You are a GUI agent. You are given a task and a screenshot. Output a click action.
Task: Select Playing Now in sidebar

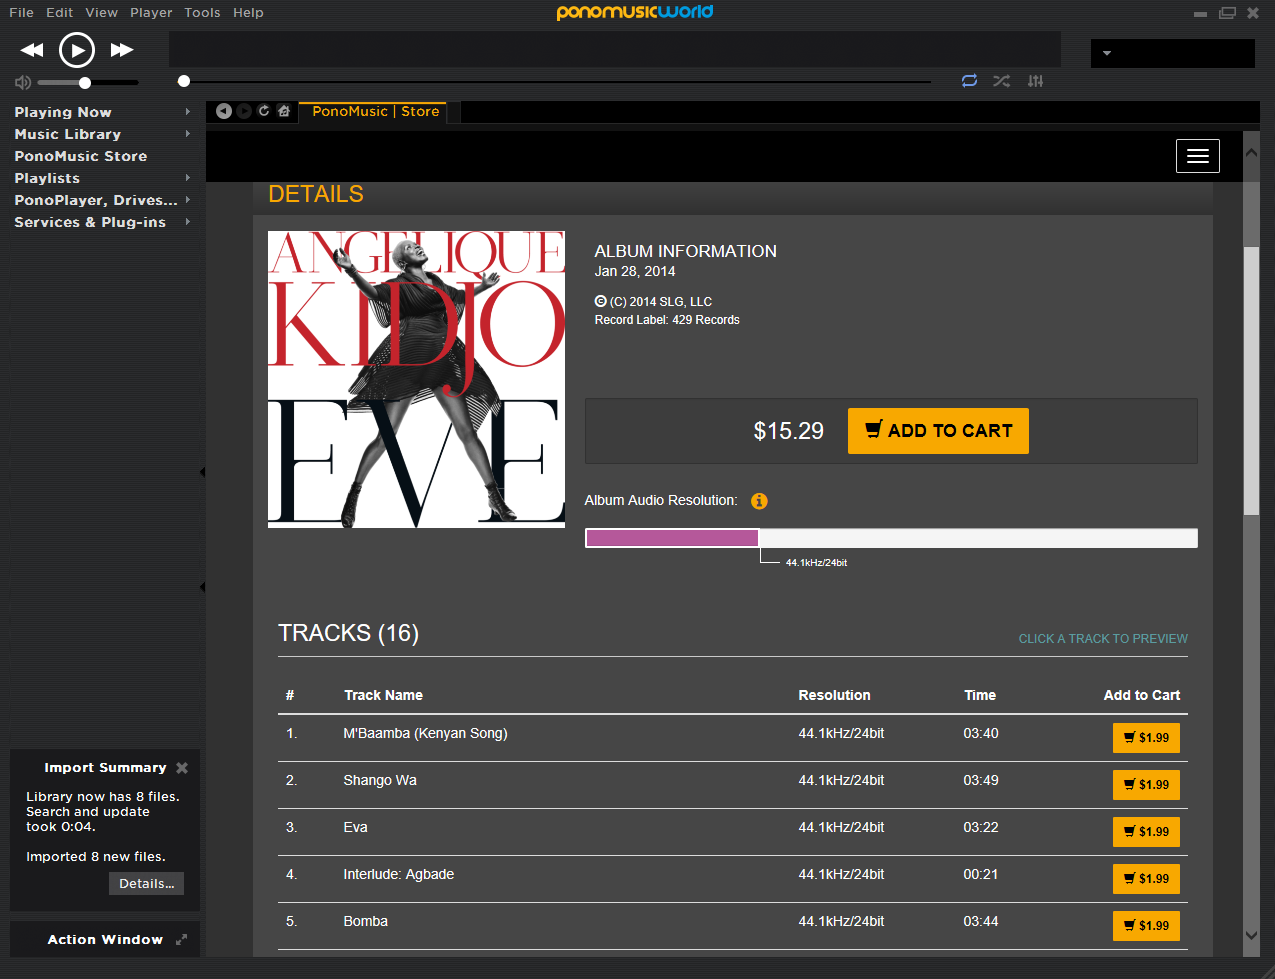[x=63, y=112]
